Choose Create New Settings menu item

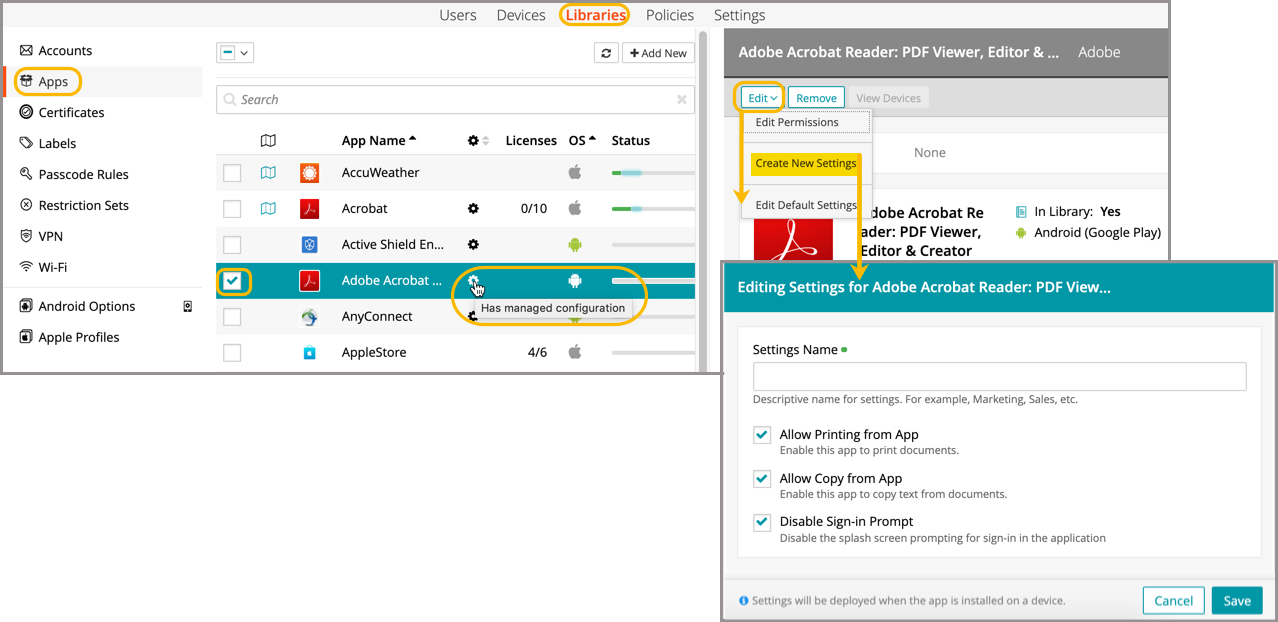tap(805, 164)
